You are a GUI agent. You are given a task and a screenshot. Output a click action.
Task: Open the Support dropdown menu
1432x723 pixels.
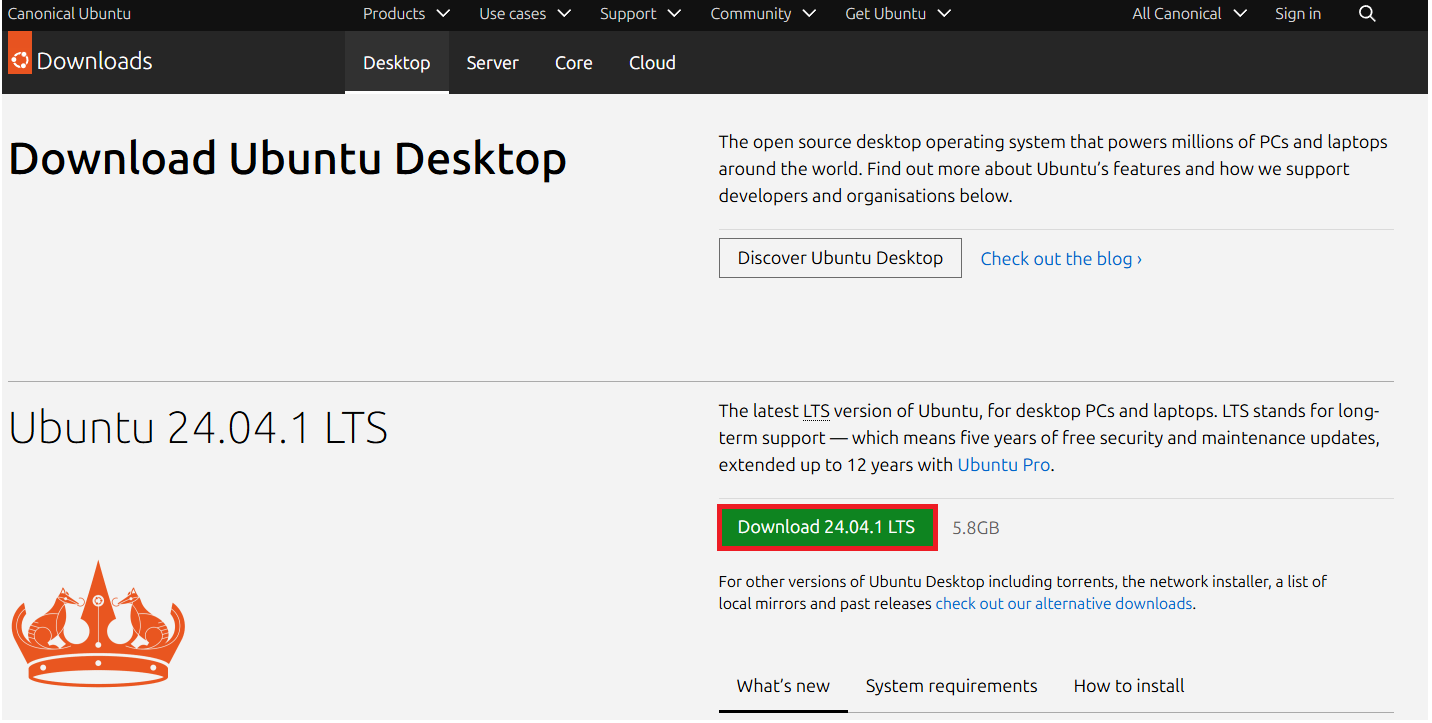[640, 14]
